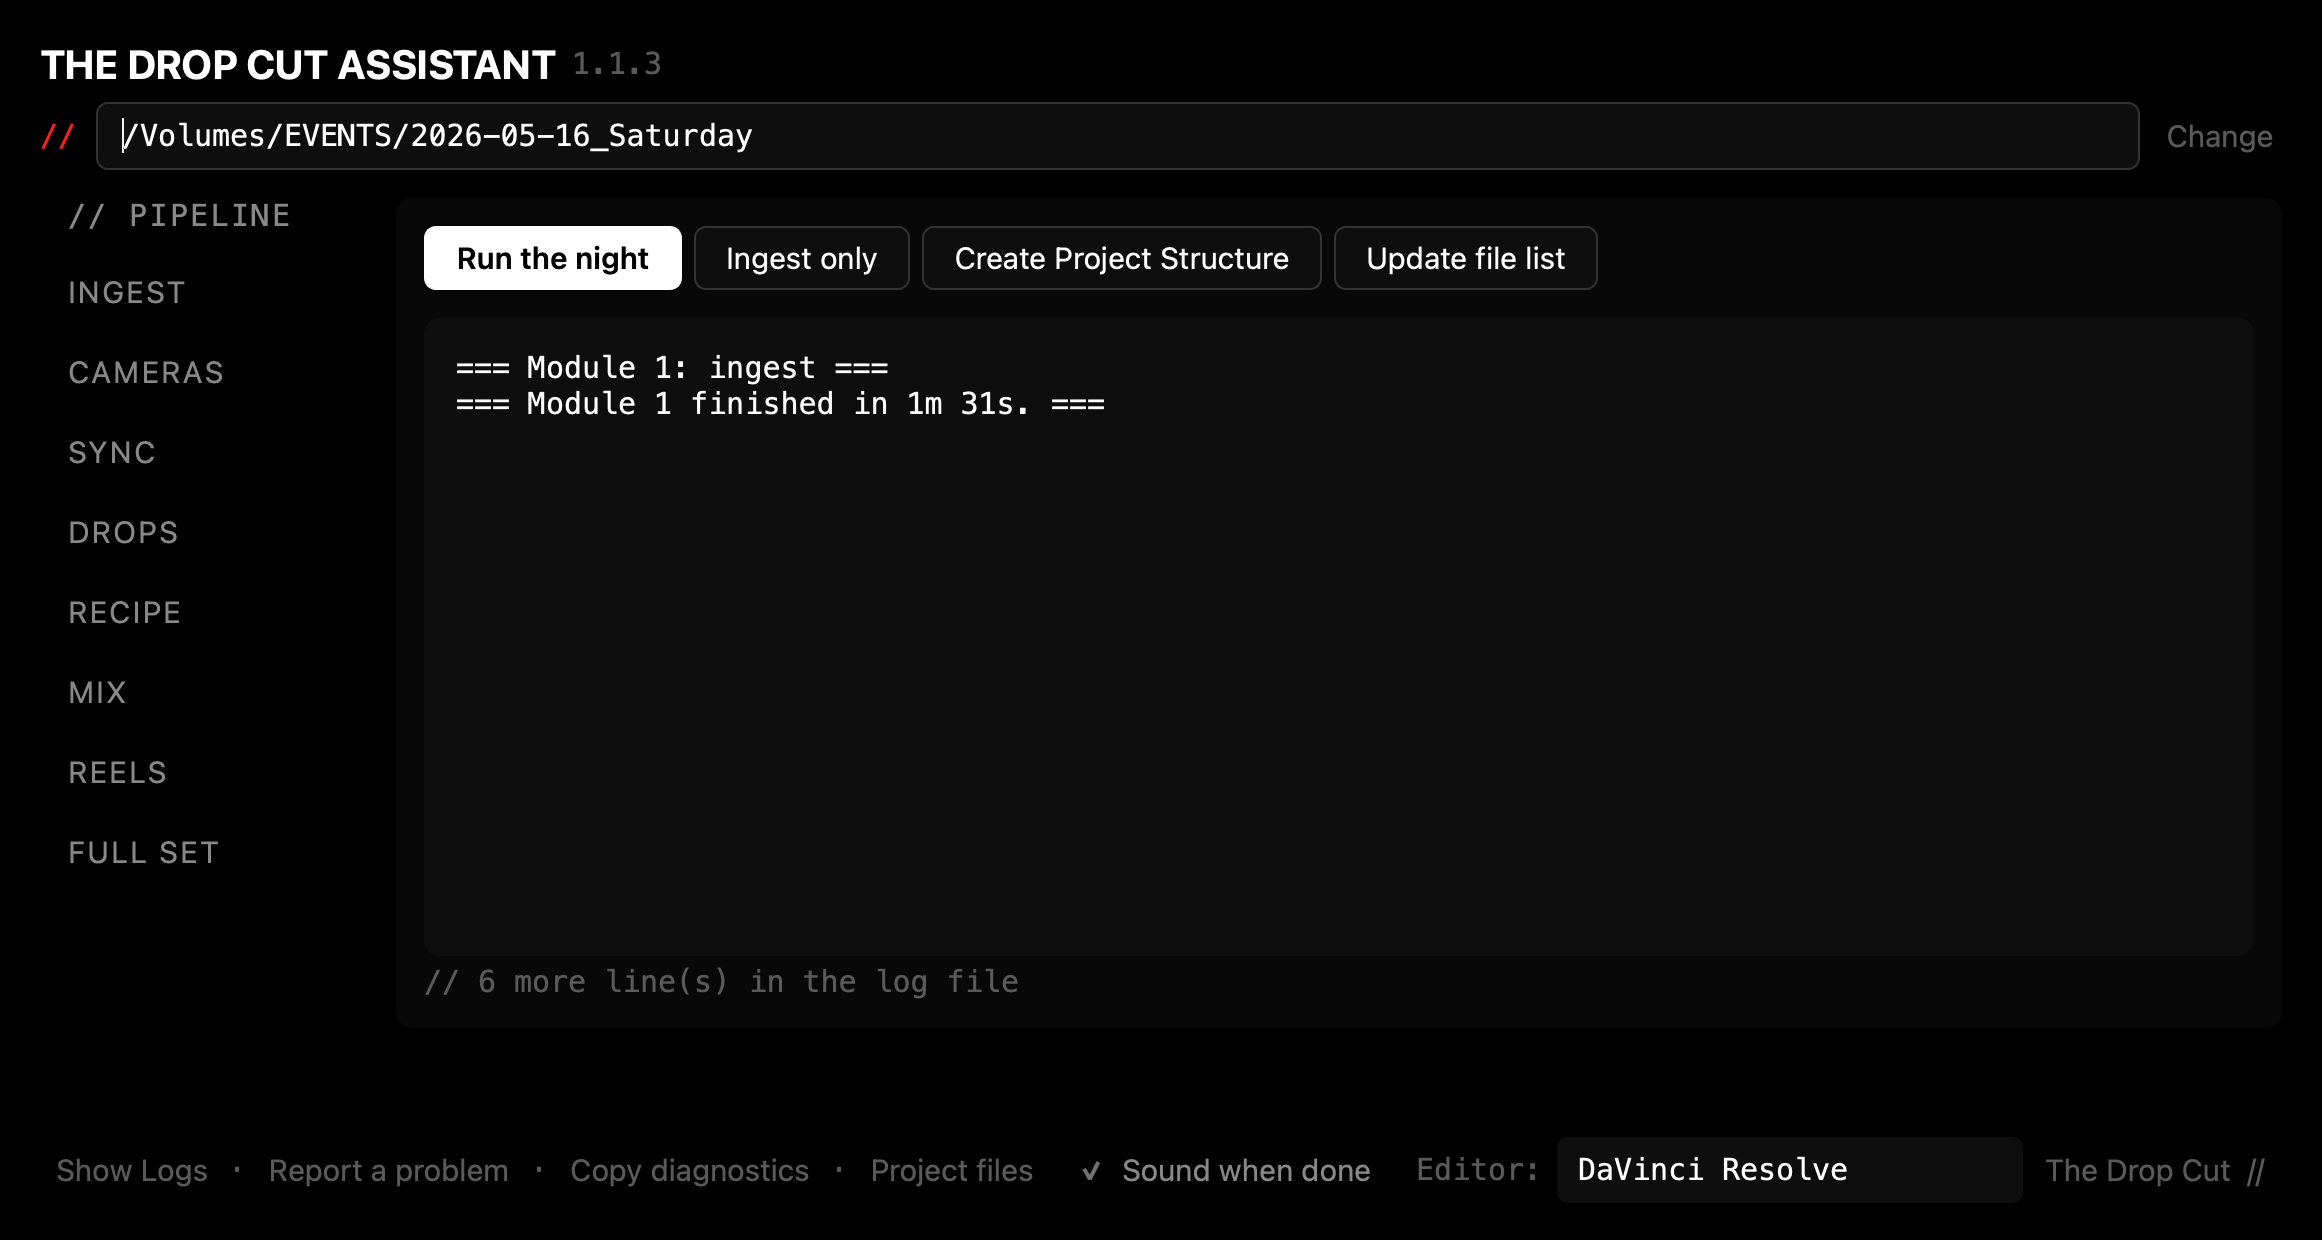Open the CAMERAS pipeline section
2322x1240 pixels.
pos(146,372)
